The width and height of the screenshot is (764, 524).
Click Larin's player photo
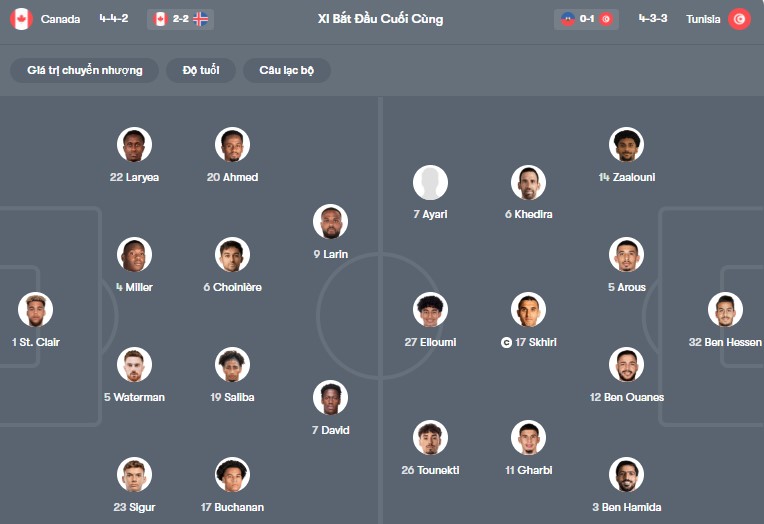click(330, 222)
